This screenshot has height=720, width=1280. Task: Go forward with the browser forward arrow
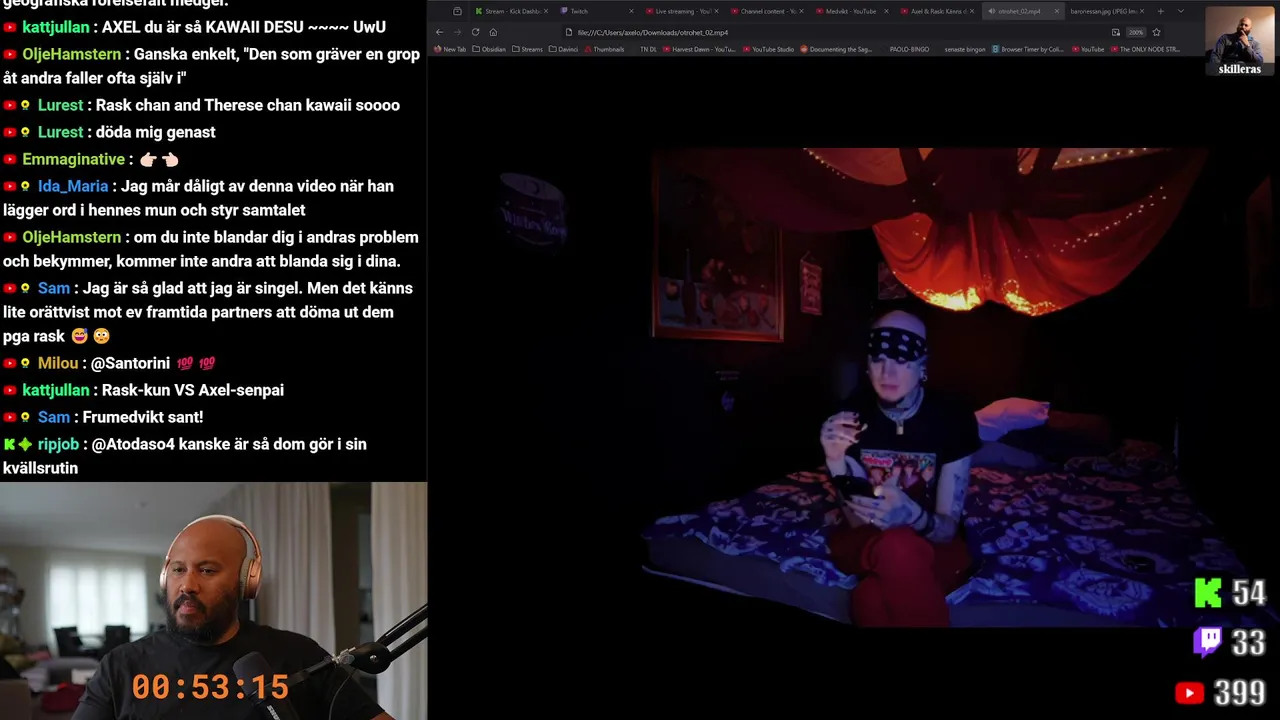coord(457,32)
